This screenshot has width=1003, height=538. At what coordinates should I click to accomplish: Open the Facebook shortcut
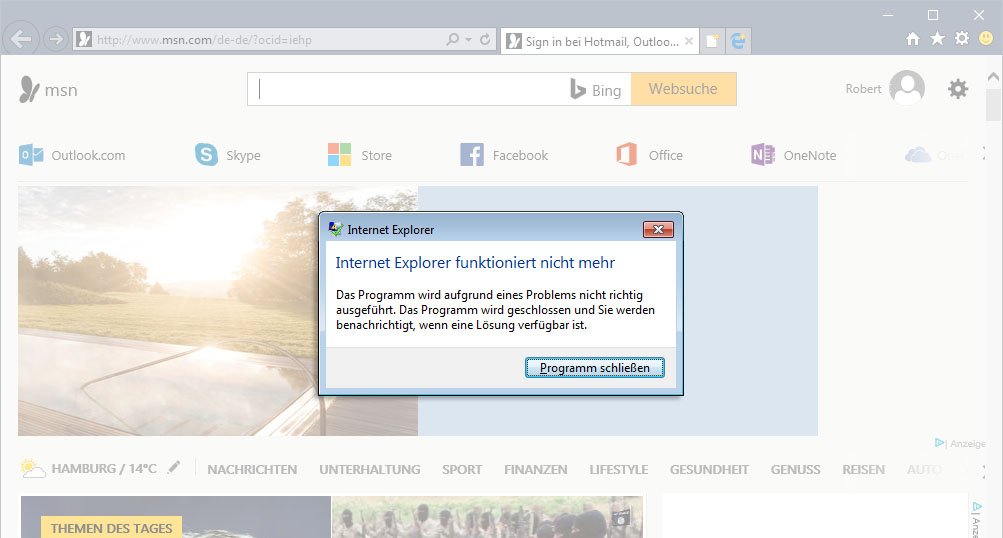click(x=504, y=155)
